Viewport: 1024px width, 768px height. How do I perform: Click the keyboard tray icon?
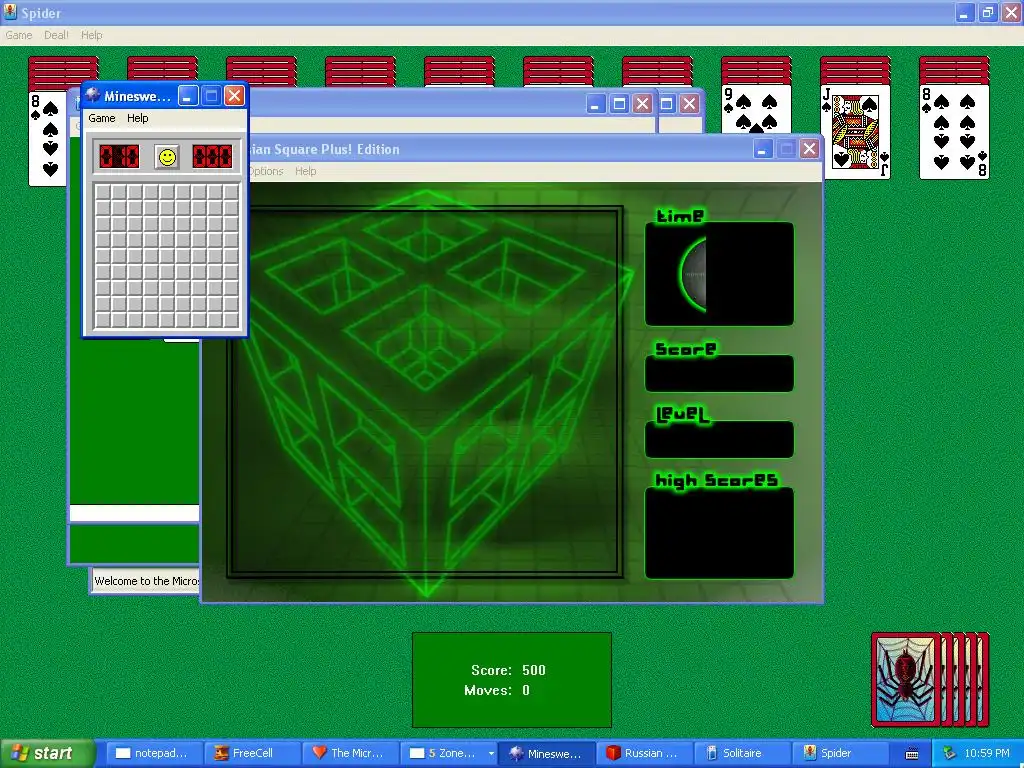(x=912, y=754)
